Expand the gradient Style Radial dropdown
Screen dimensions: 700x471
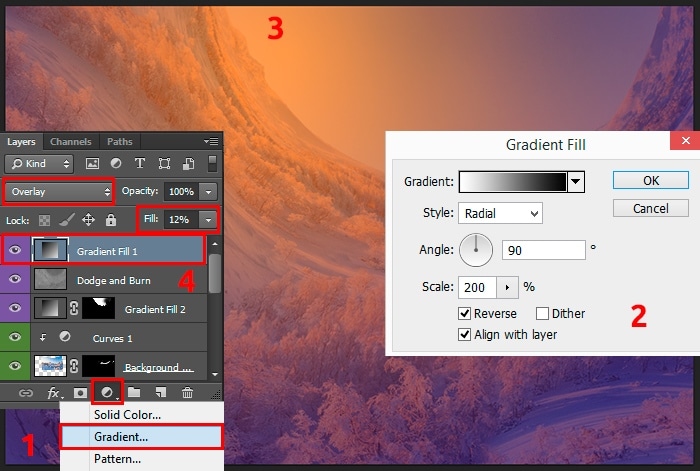point(500,213)
